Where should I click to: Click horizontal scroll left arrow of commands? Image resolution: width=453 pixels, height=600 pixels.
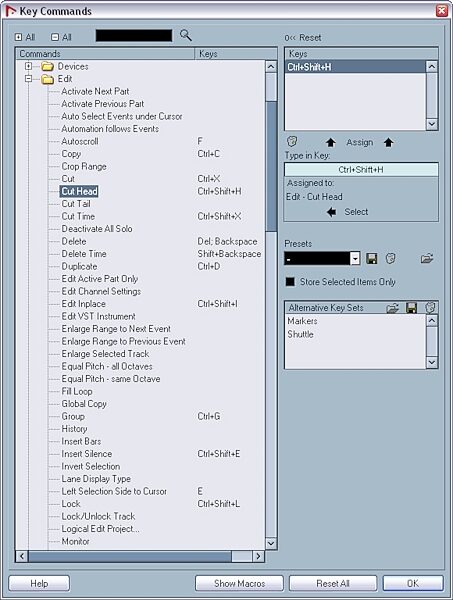[x=22, y=556]
